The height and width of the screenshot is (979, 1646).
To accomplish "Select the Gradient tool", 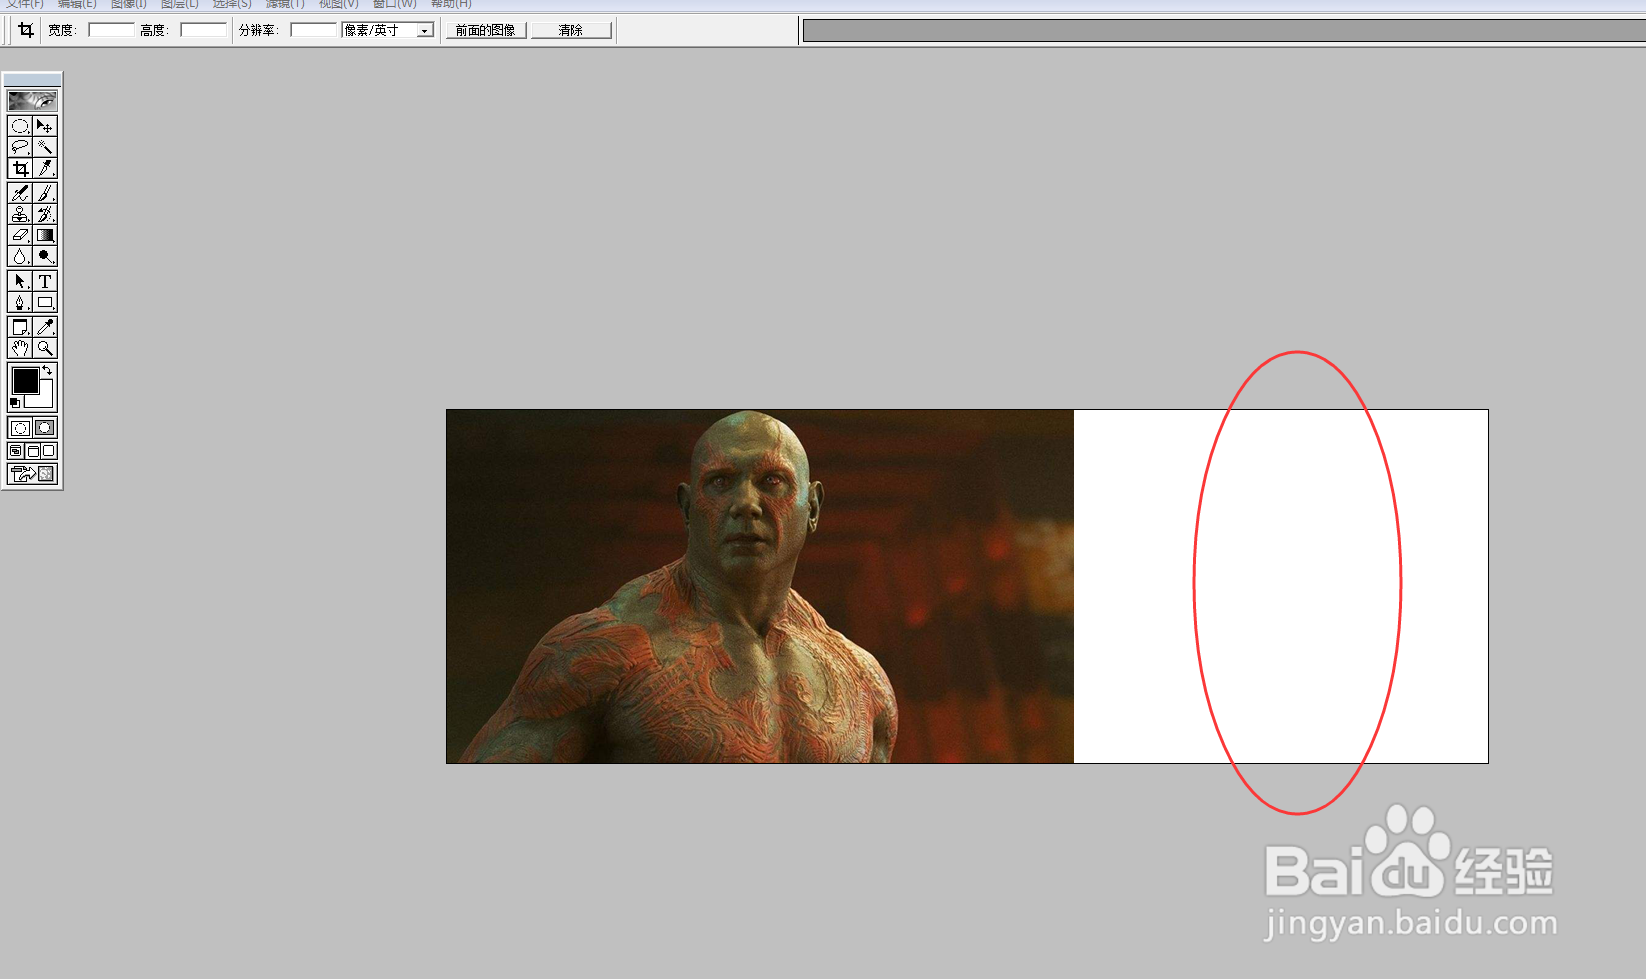I will tap(45, 235).
